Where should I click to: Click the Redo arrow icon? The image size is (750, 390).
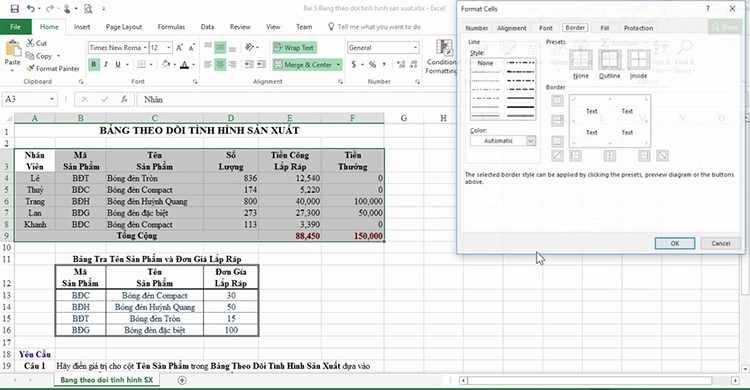pos(49,9)
